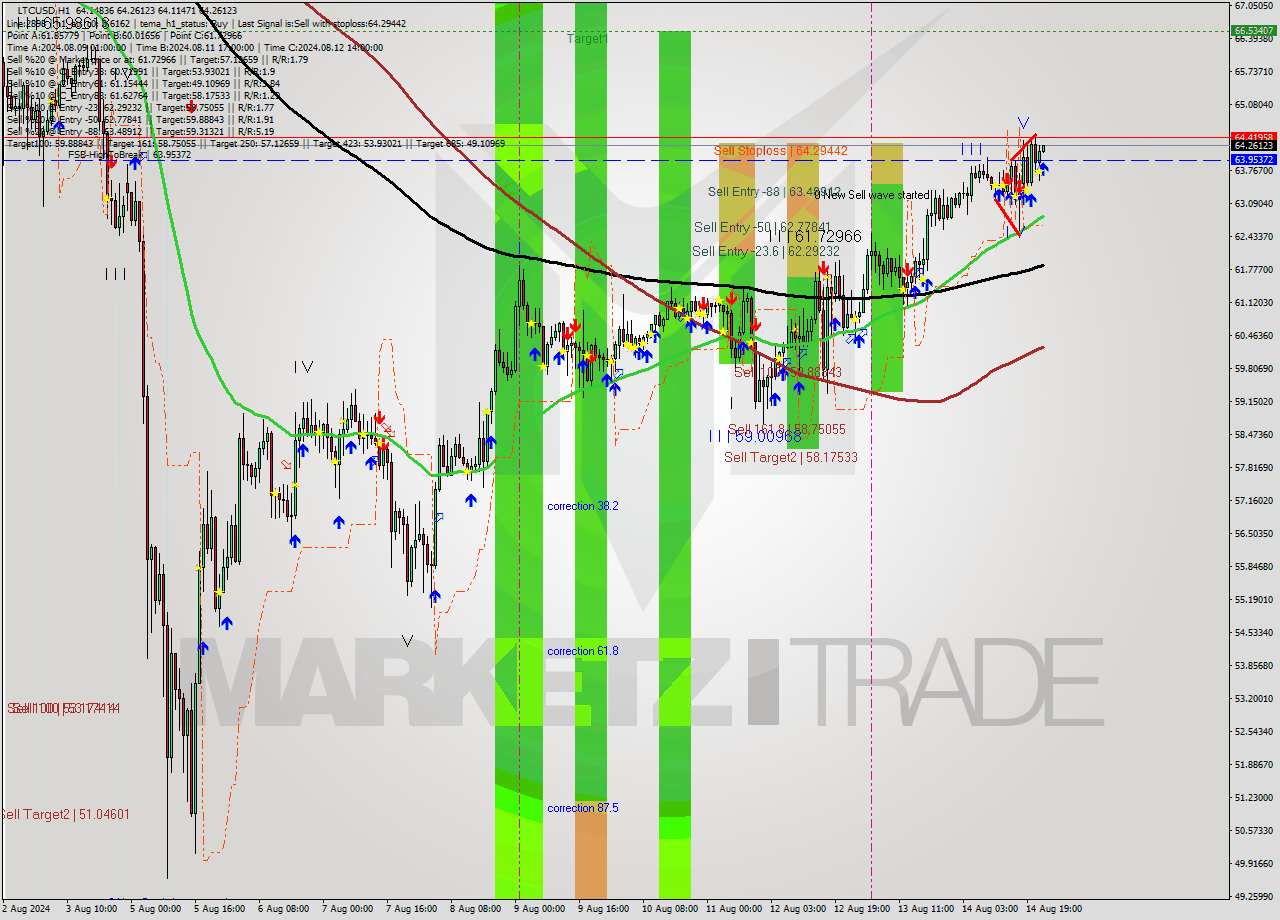Select the 'Sell 161.8 | 58.75055' label
This screenshot has height=920, width=1280.
(787, 429)
